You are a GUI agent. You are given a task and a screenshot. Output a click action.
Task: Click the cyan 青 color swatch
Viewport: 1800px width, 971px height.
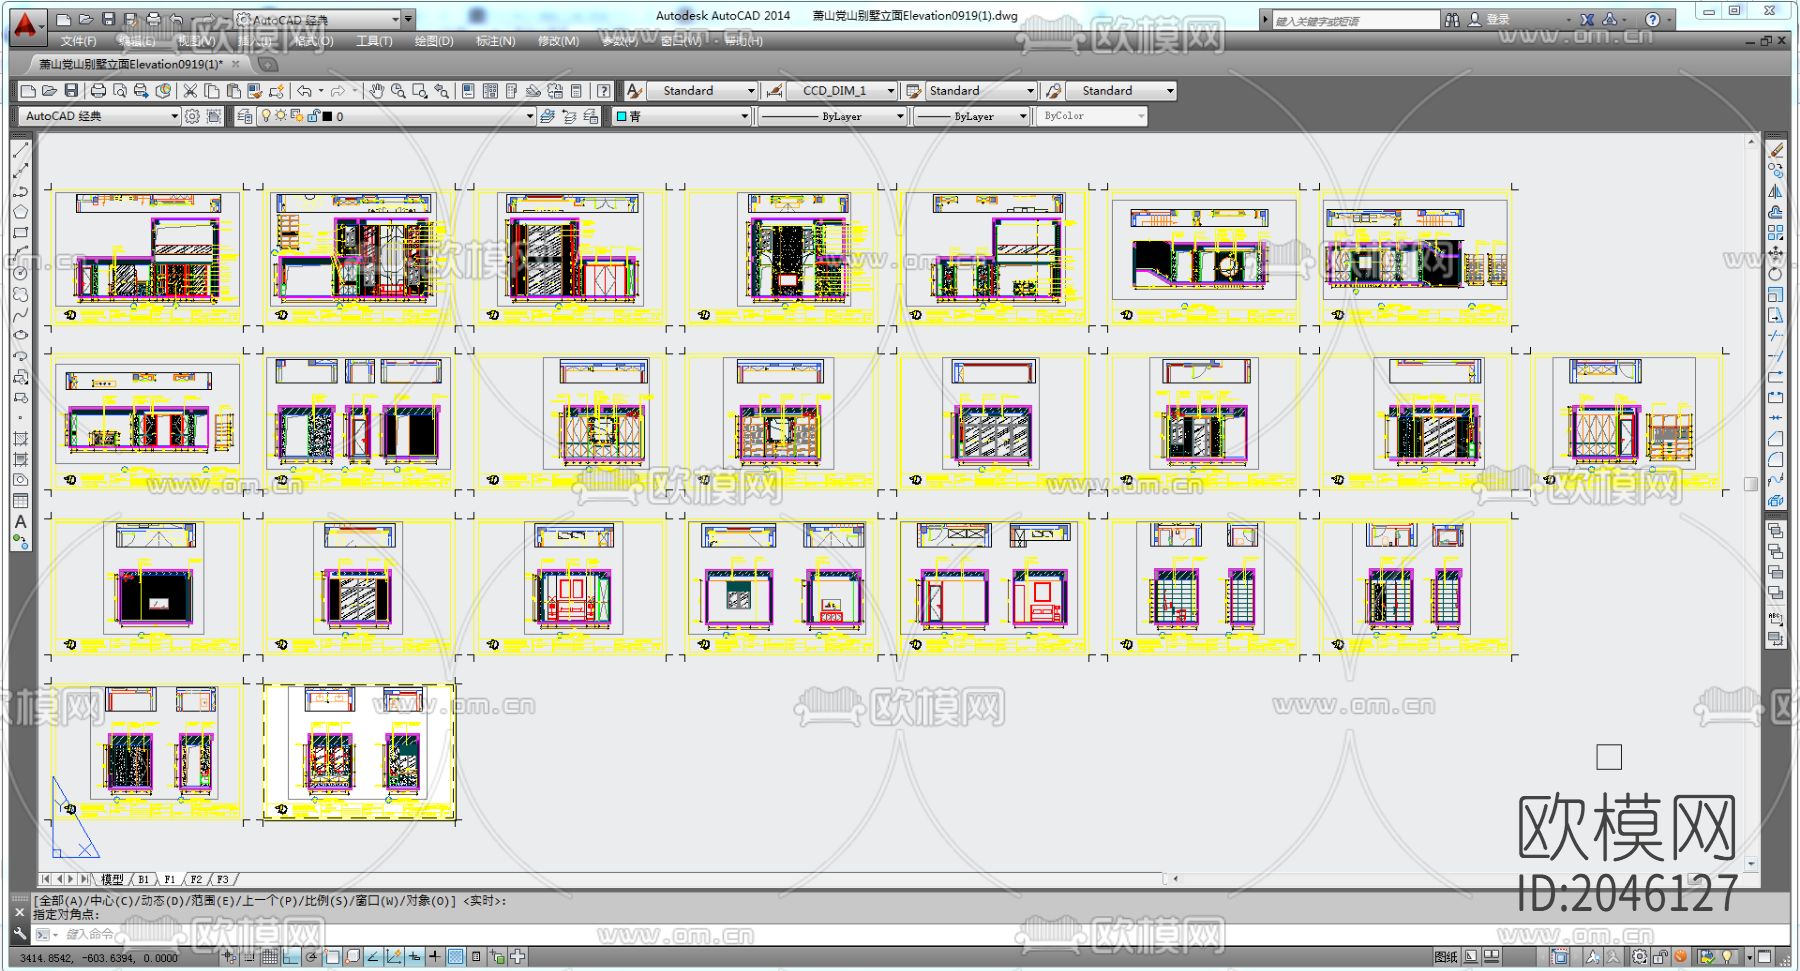click(x=621, y=116)
